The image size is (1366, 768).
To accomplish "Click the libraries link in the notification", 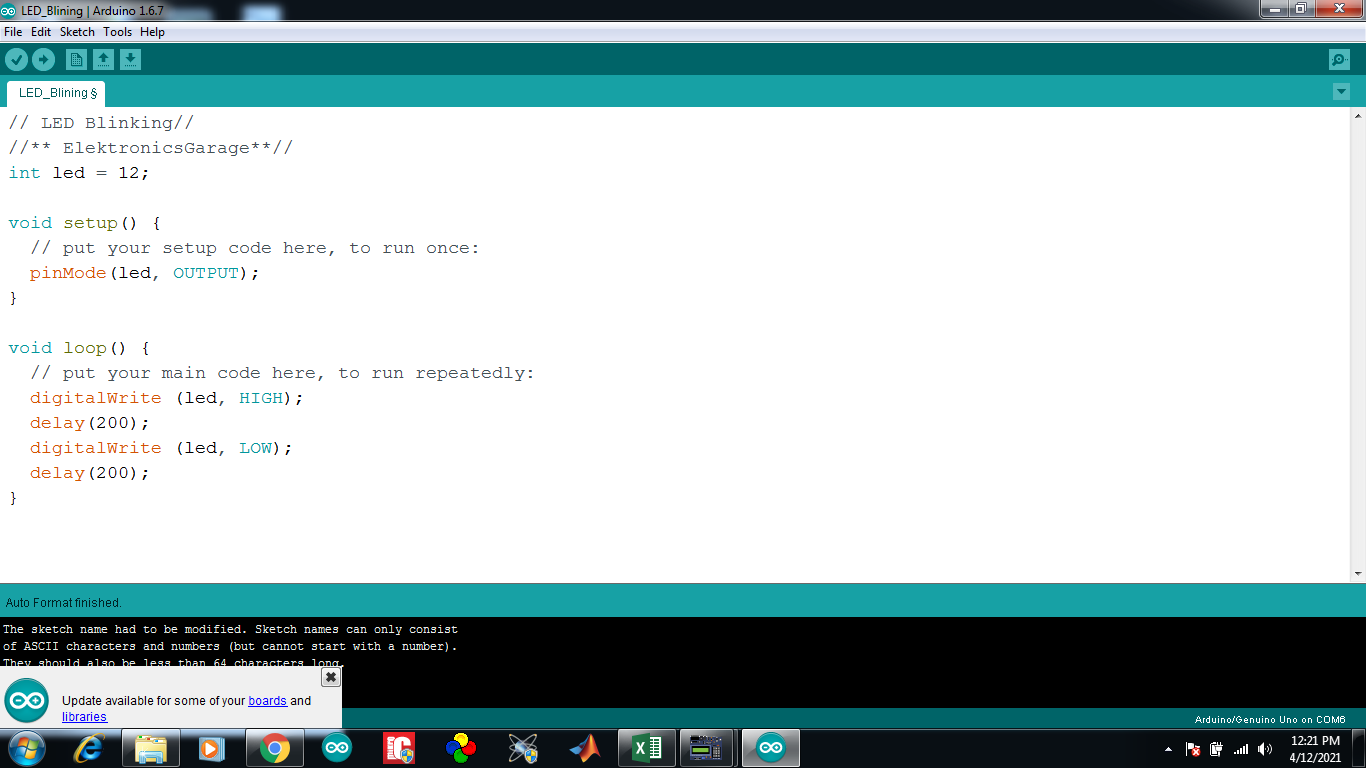I will [83, 716].
